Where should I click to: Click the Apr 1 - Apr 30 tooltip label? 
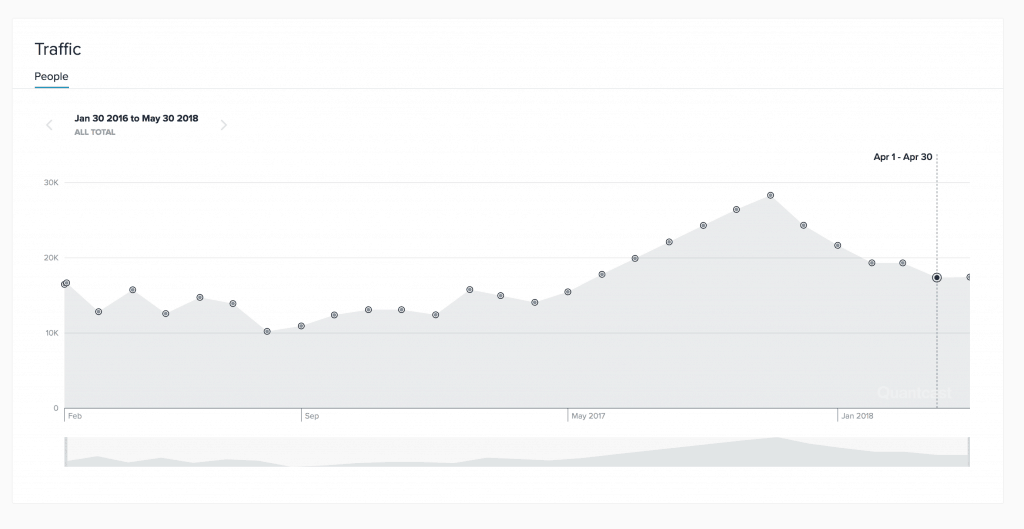pos(902,157)
